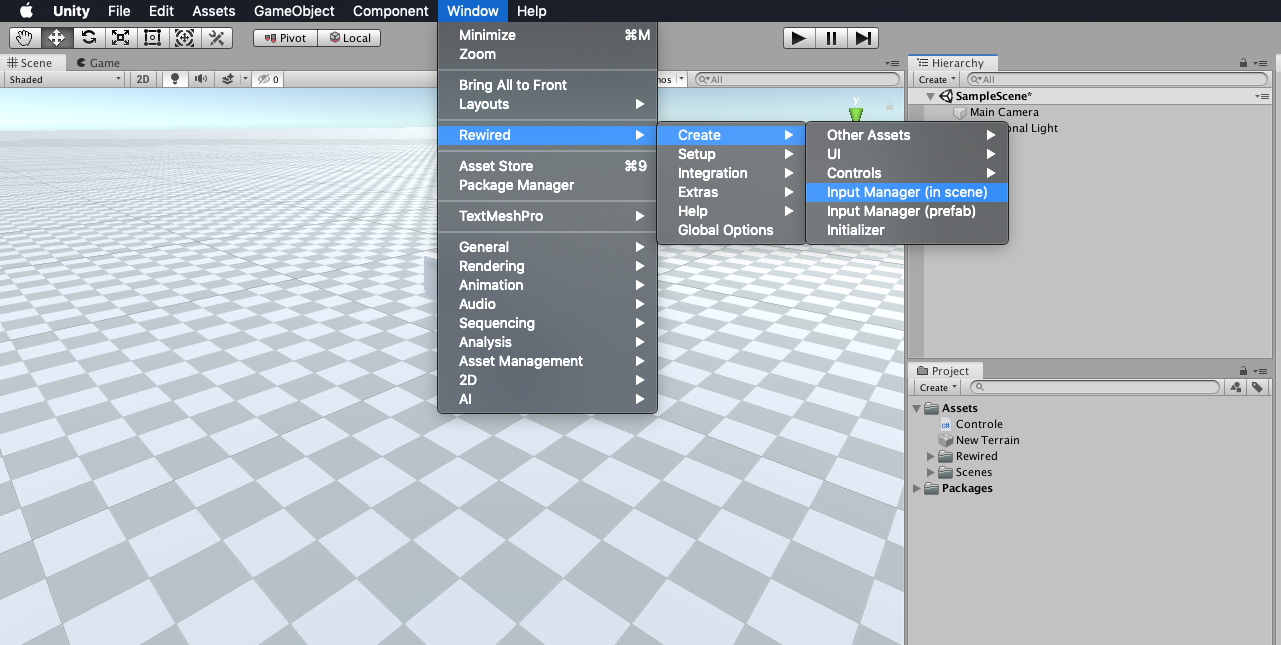This screenshot has height=645, width=1281.
Task: Toggle Pivot handle position button
Action: (286, 38)
